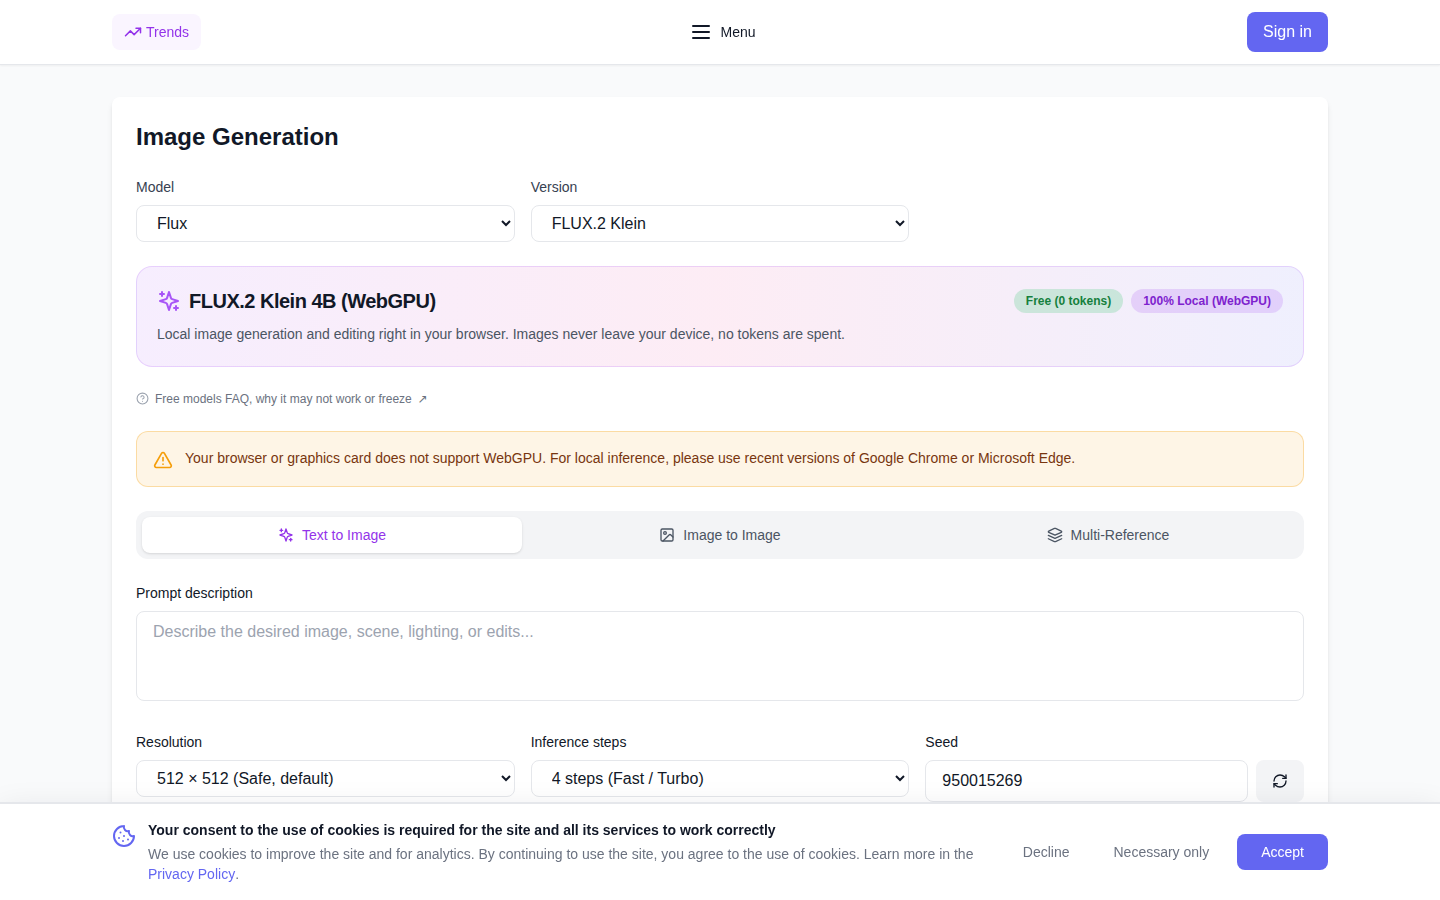This screenshot has width=1440, height=900.
Task: Click the cookie icon in consent banner
Action: tap(124, 836)
